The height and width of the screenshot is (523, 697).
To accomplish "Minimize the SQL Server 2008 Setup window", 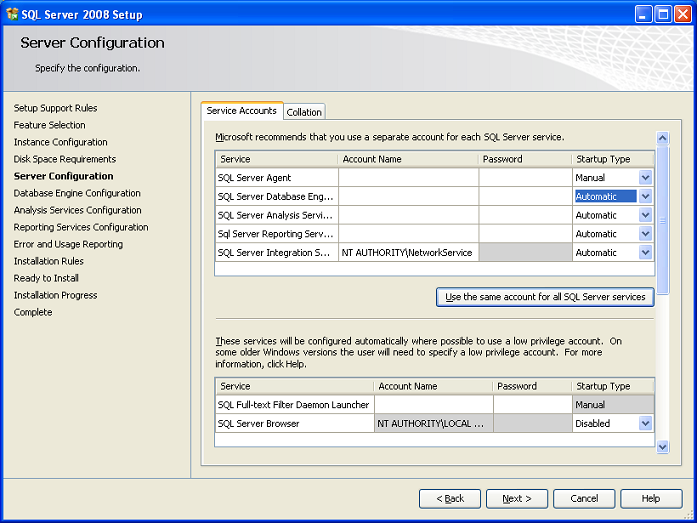I will coord(643,14).
